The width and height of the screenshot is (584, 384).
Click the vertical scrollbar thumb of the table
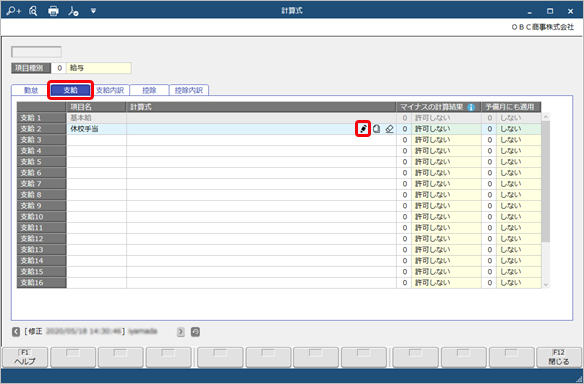(x=546, y=181)
